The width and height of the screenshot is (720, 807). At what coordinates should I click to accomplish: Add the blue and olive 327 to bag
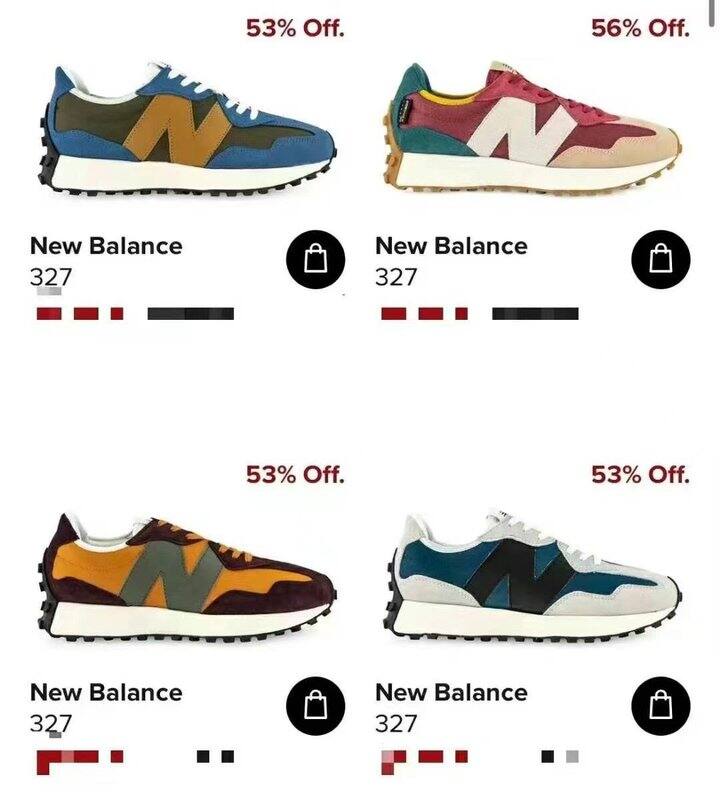point(315,259)
